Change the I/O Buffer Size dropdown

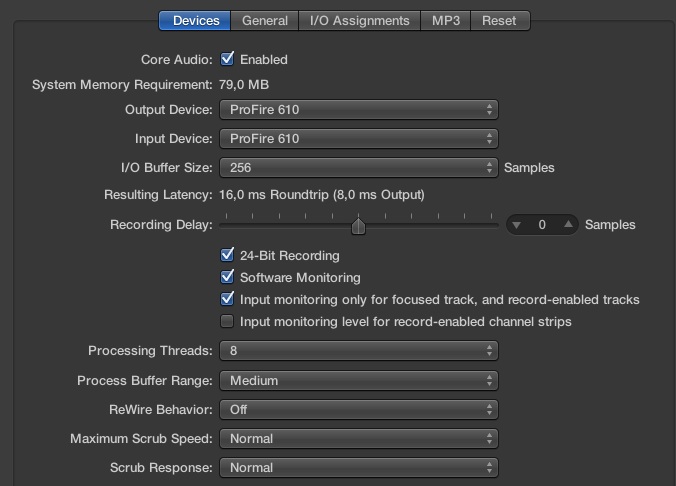click(x=358, y=167)
